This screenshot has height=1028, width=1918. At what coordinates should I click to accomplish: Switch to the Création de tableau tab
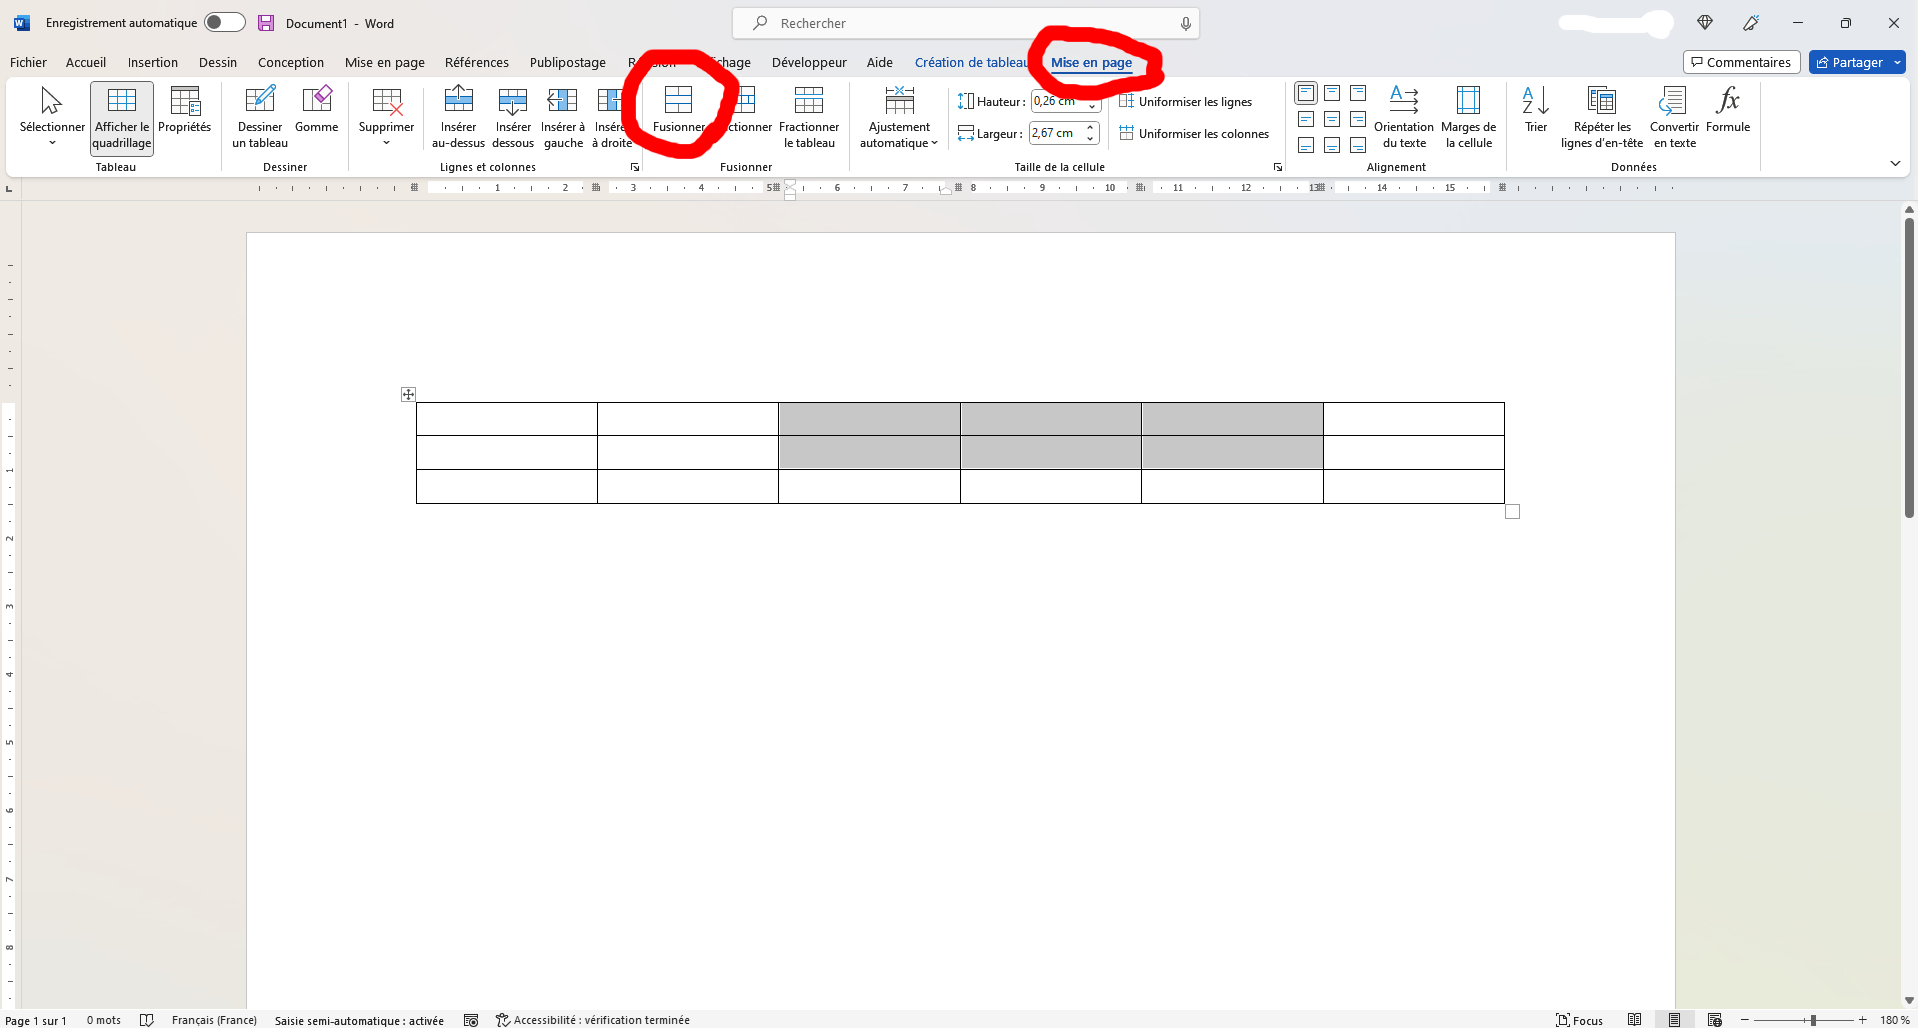click(971, 62)
